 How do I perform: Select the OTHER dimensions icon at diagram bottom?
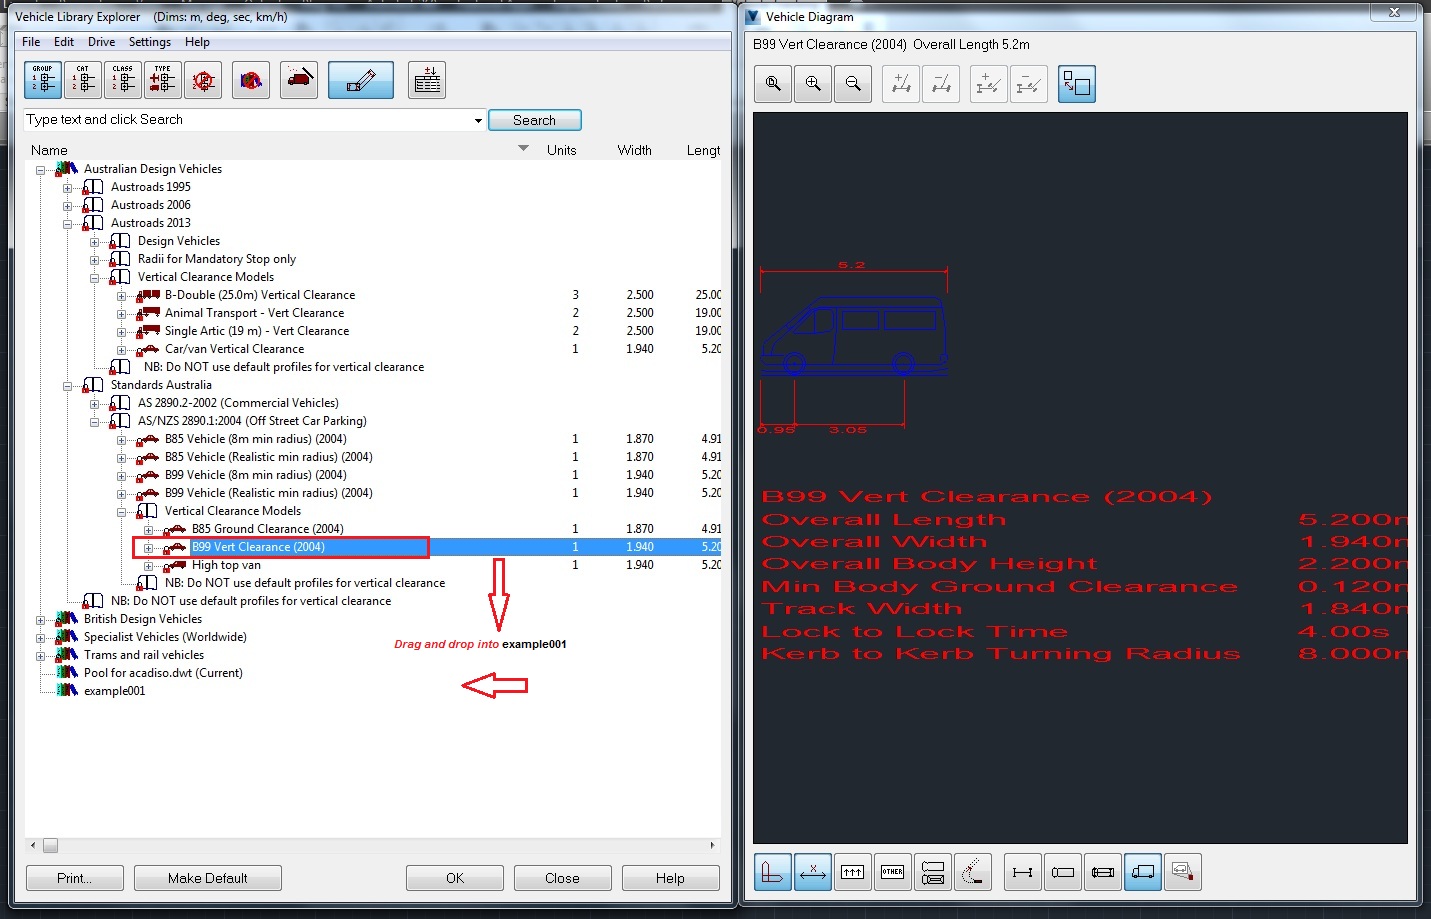(892, 872)
